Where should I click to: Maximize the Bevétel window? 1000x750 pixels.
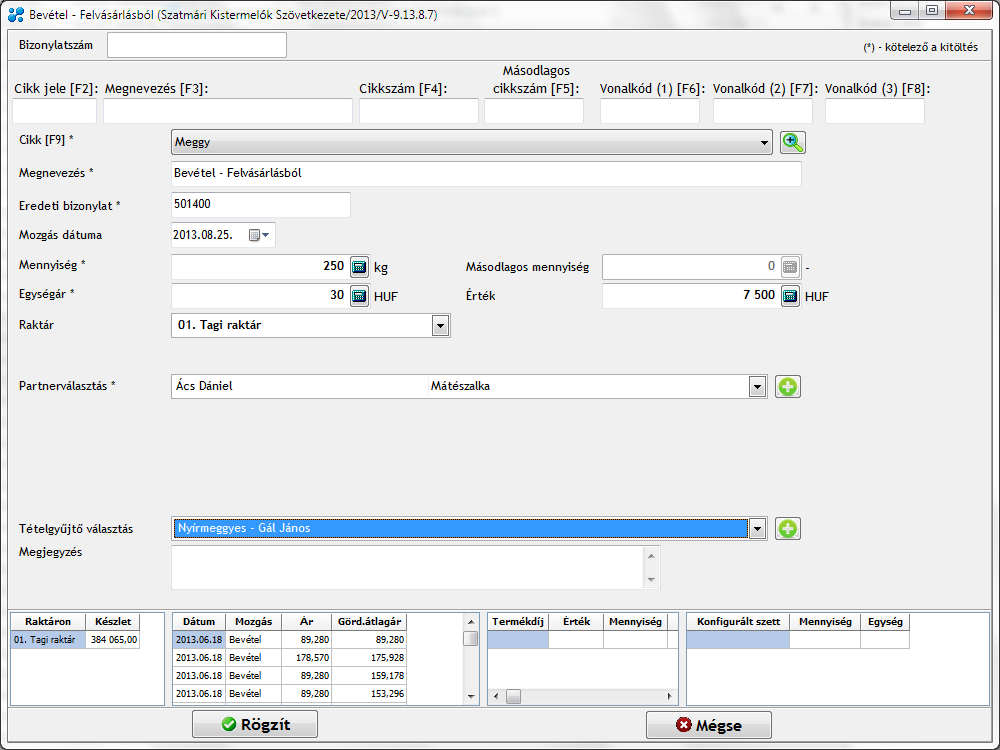click(x=932, y=10)
